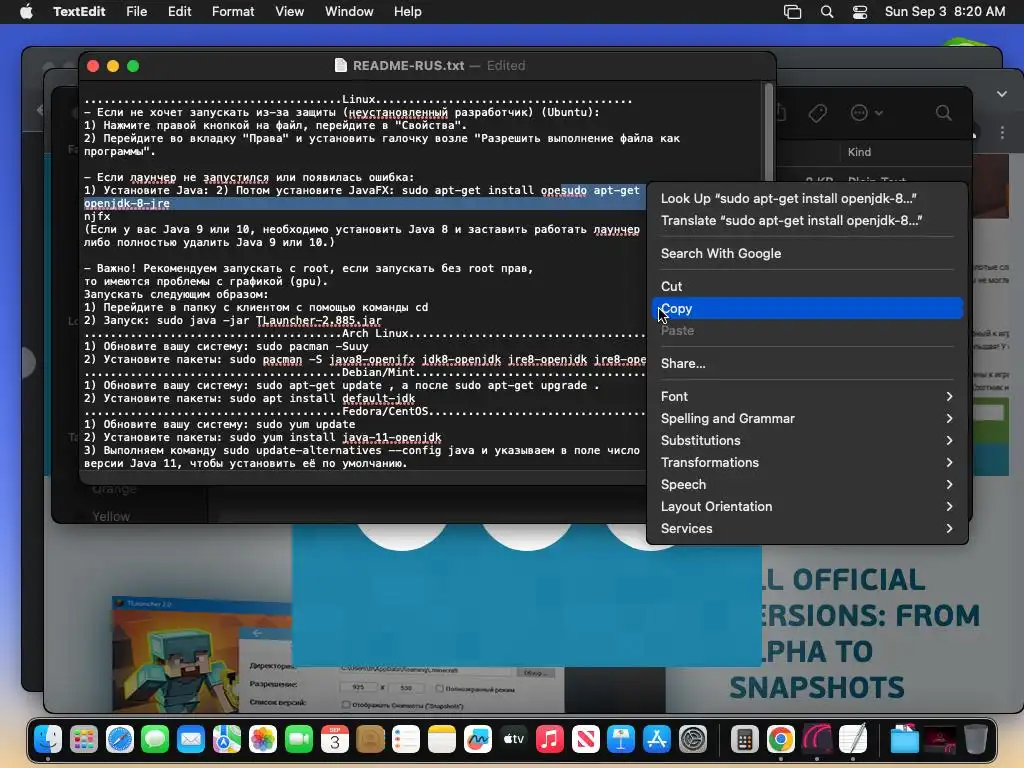Click the date and time in the menu bar
Viewport: 1024px width, 768px height.
coord(944,12)
